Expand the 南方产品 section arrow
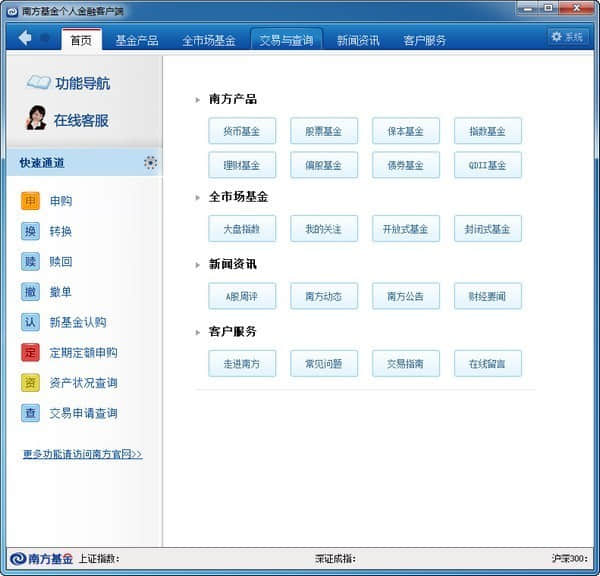The height and width of the screenshot is (576, 600). (197, 100)
